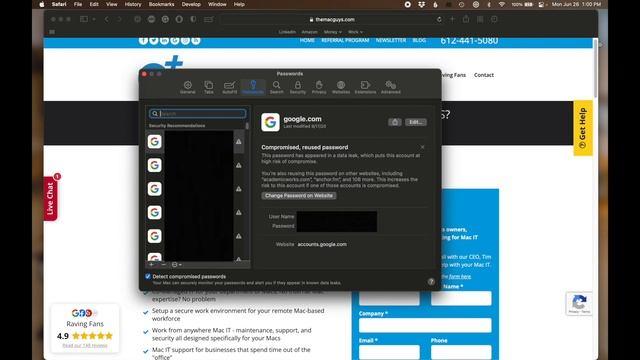This screenshot has width=640, height=360.
Task: Show Safari tab overview
Action: [x=480, y=19]
